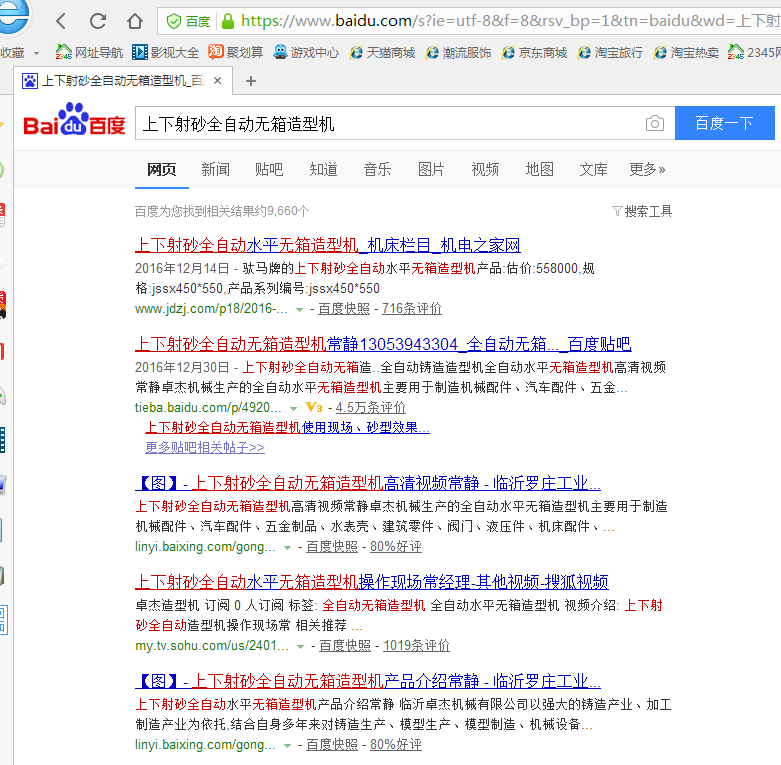Screen dimensions: 781x765
Task: Open 80%好评 link under 高清视频常静 result
Action: (x=395, y=546)
